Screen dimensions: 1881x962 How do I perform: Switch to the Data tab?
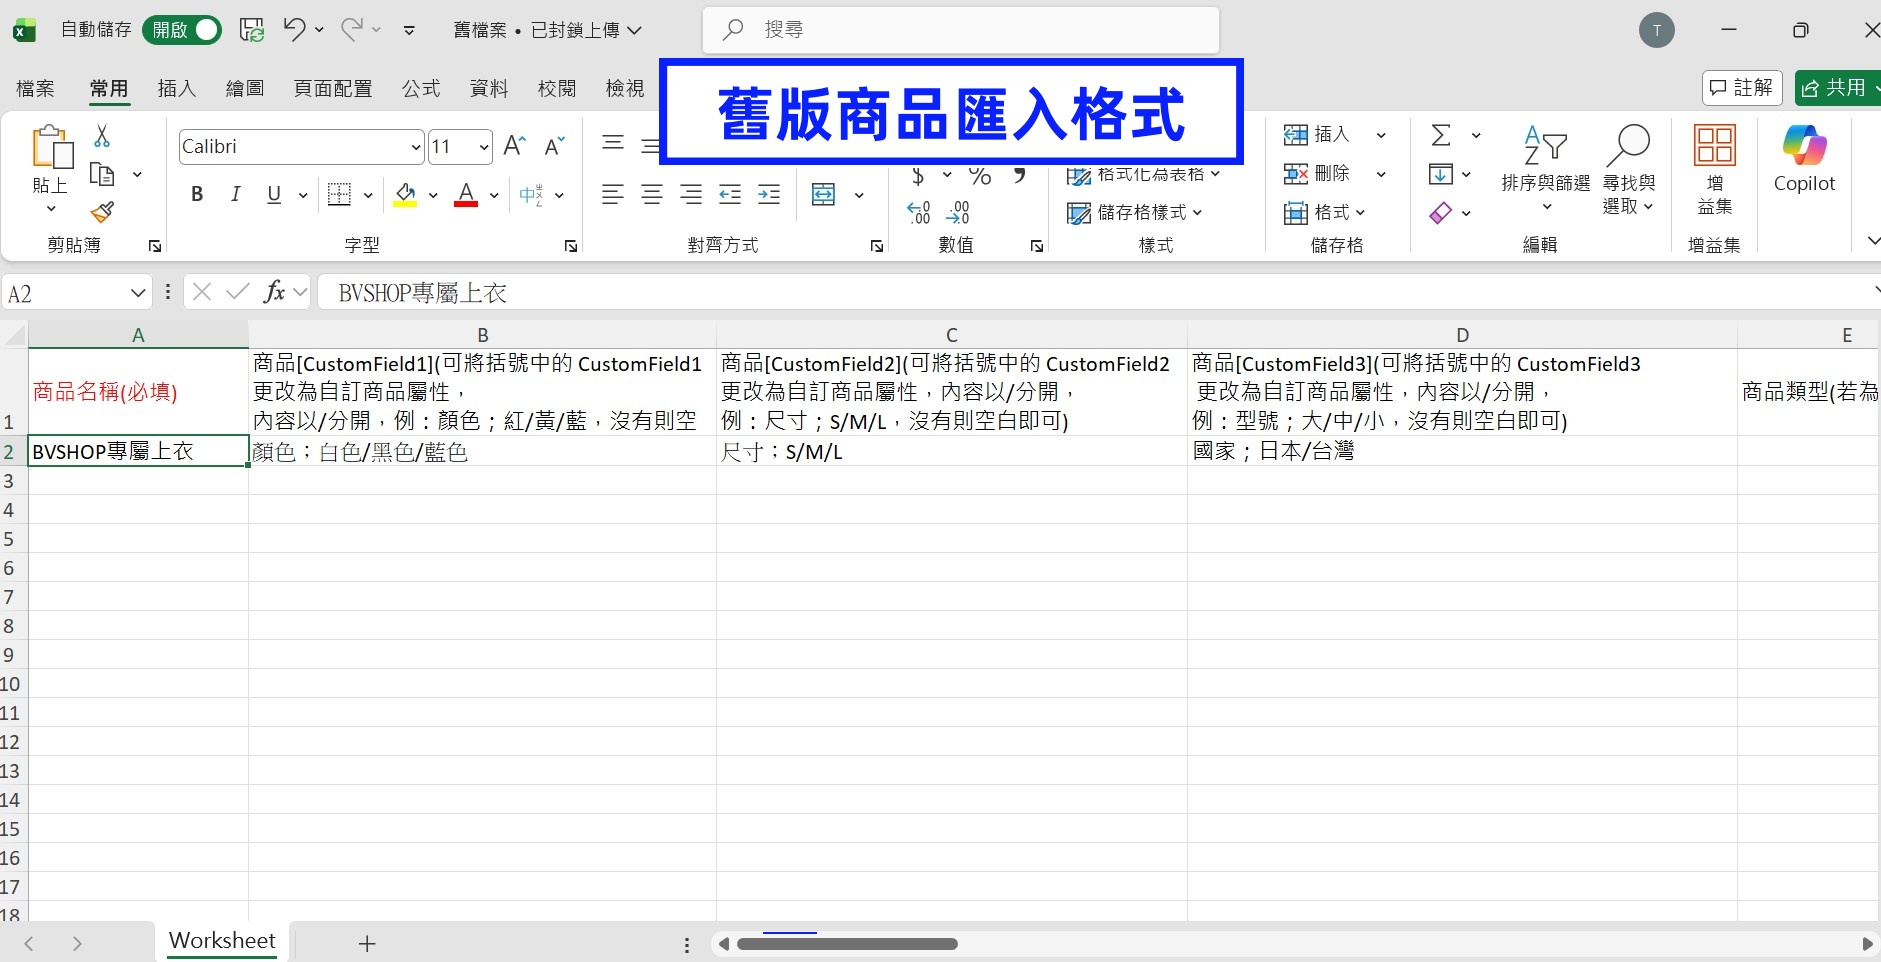489,89
